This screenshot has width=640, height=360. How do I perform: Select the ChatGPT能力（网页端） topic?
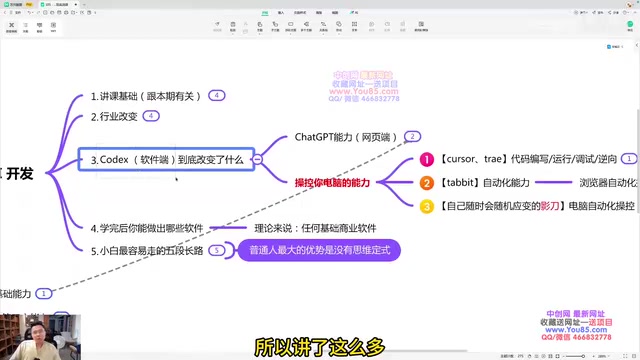point(346,137)
